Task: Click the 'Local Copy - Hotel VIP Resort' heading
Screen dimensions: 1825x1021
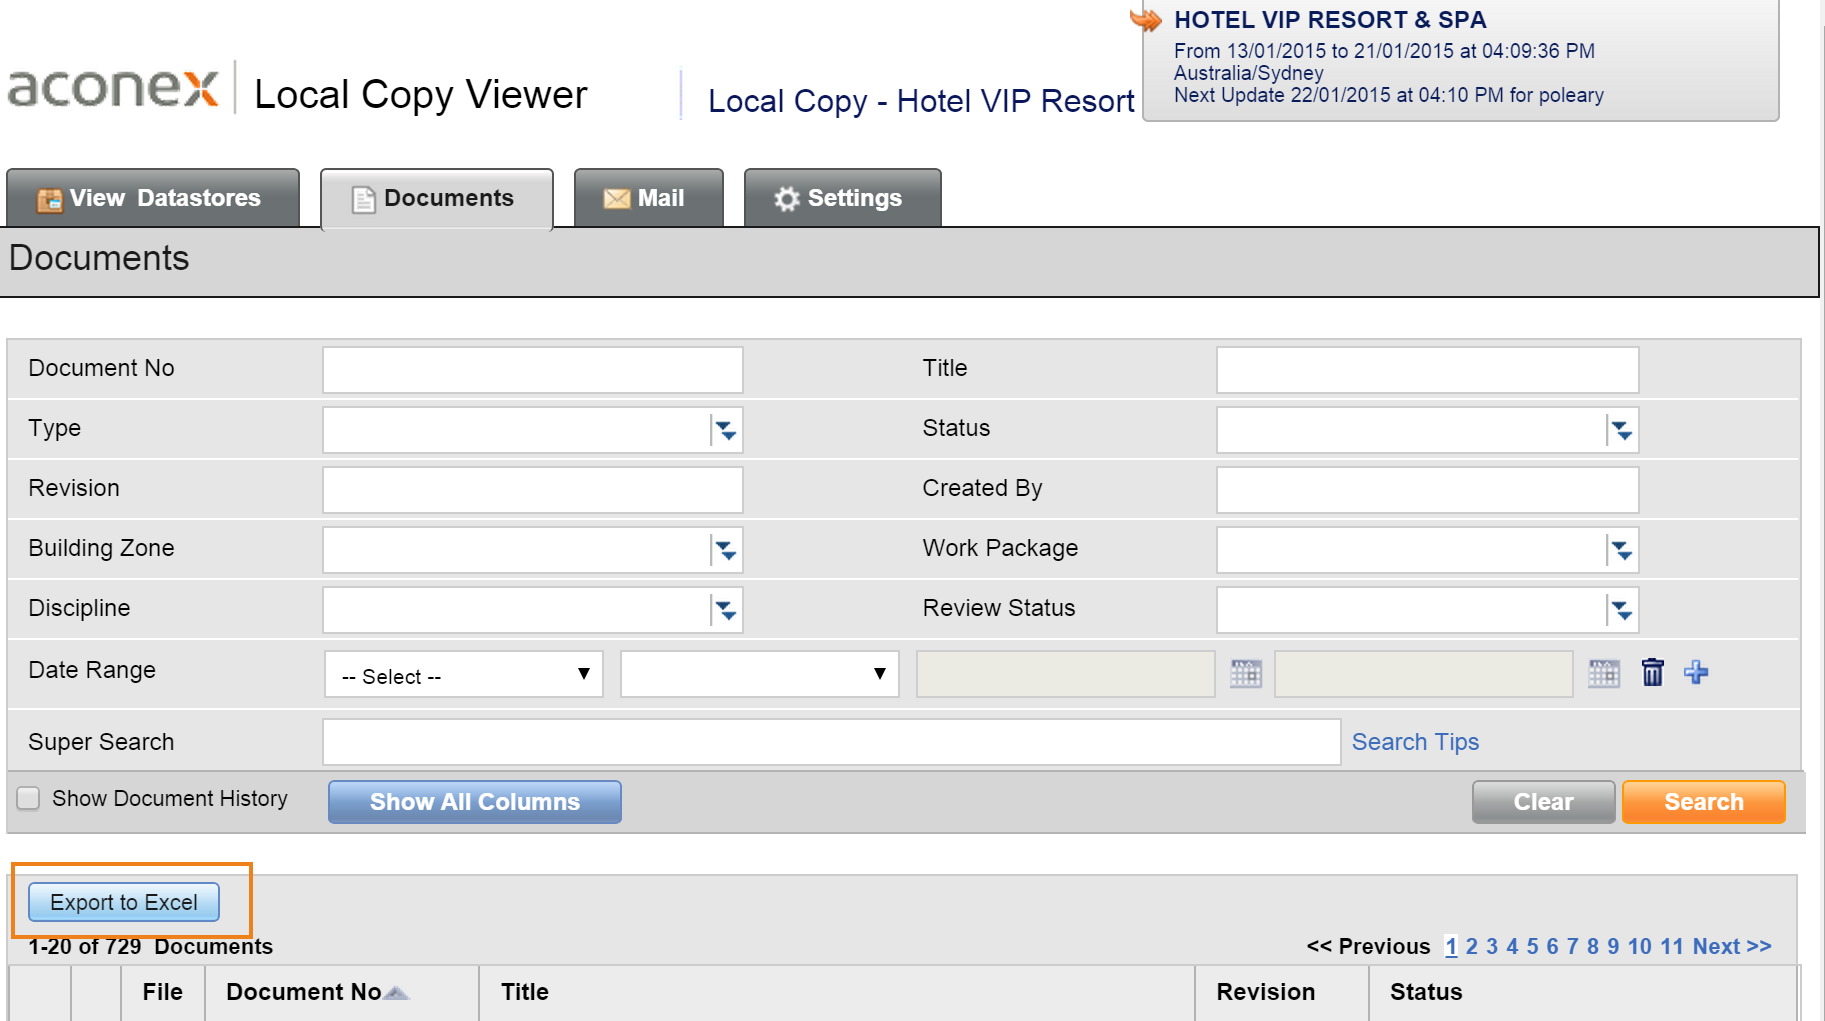Action: (921, 101)
